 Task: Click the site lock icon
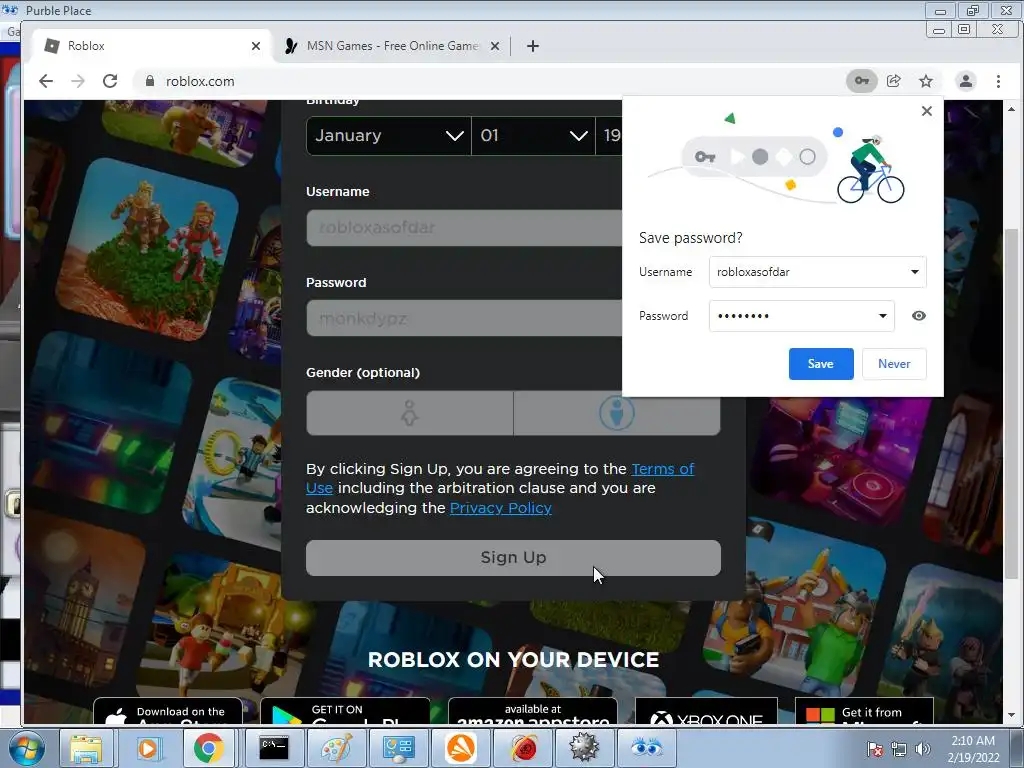click(x=150, y=81)
